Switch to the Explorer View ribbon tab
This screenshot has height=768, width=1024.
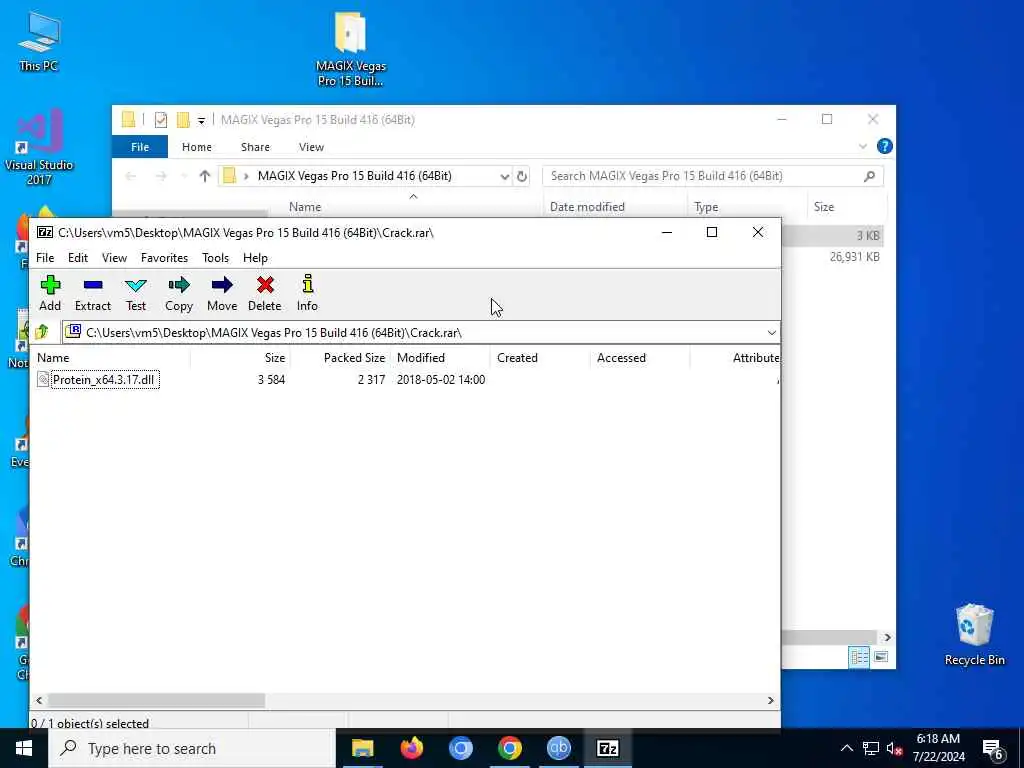tap(311, 147)
